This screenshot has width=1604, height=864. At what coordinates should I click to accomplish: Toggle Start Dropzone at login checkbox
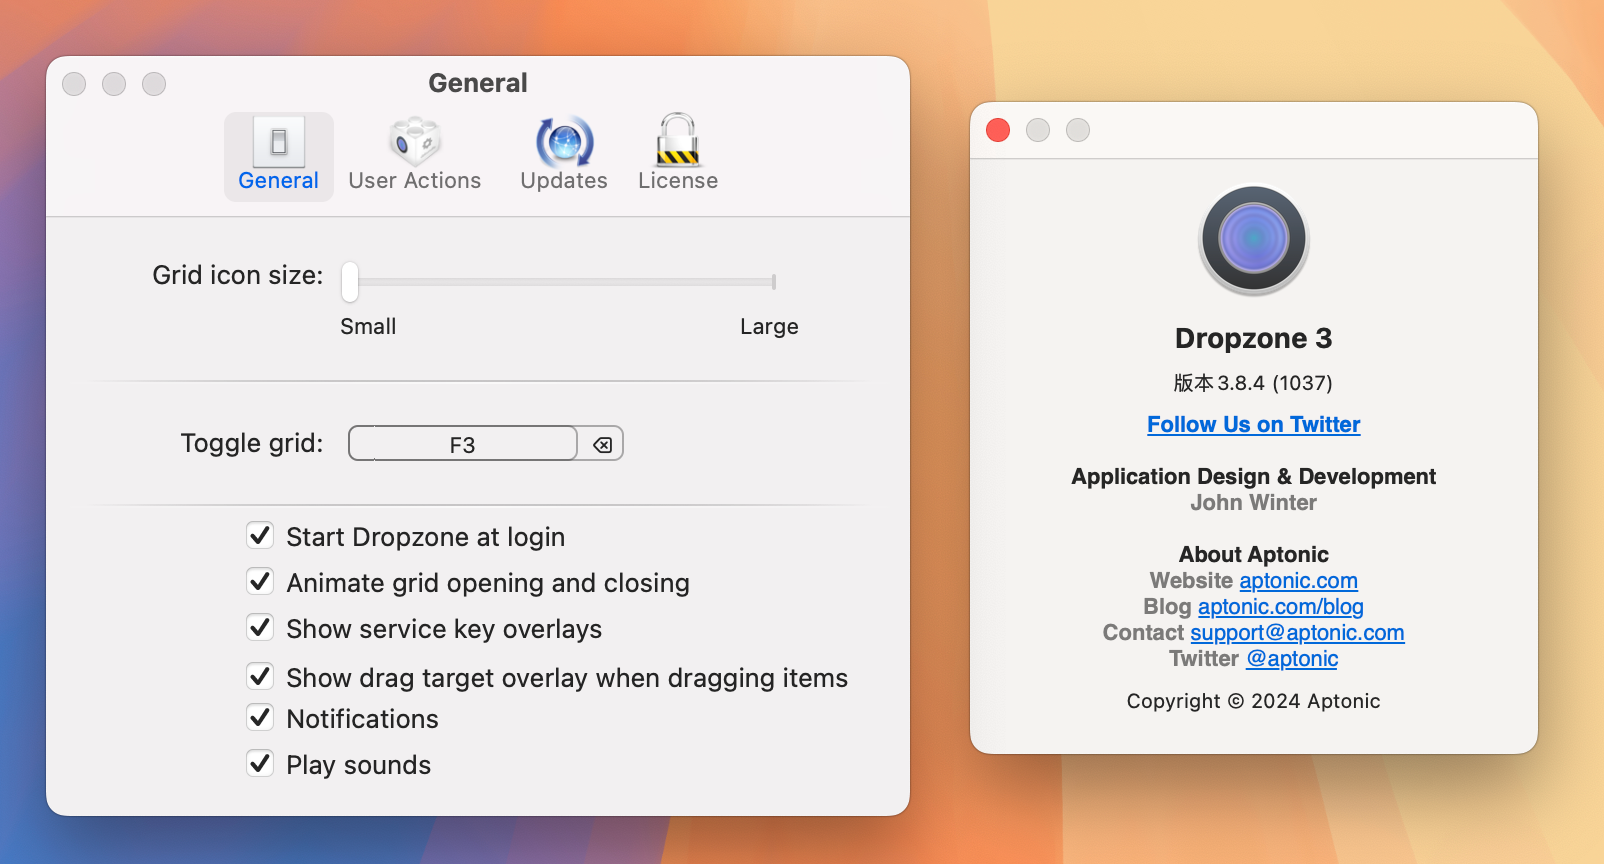pos(260,536)
